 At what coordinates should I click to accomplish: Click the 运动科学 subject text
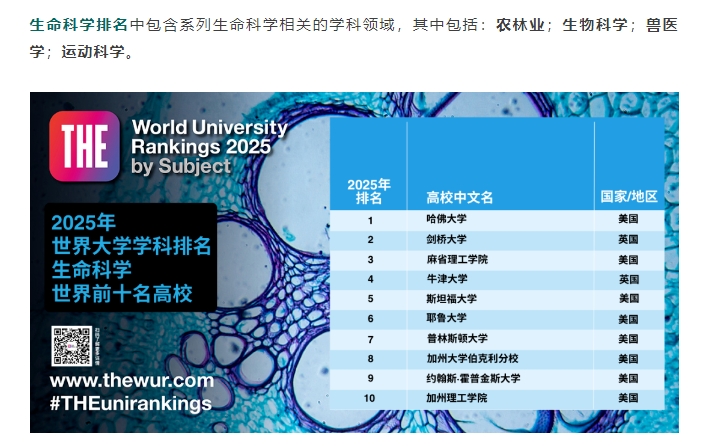point(93,52)
